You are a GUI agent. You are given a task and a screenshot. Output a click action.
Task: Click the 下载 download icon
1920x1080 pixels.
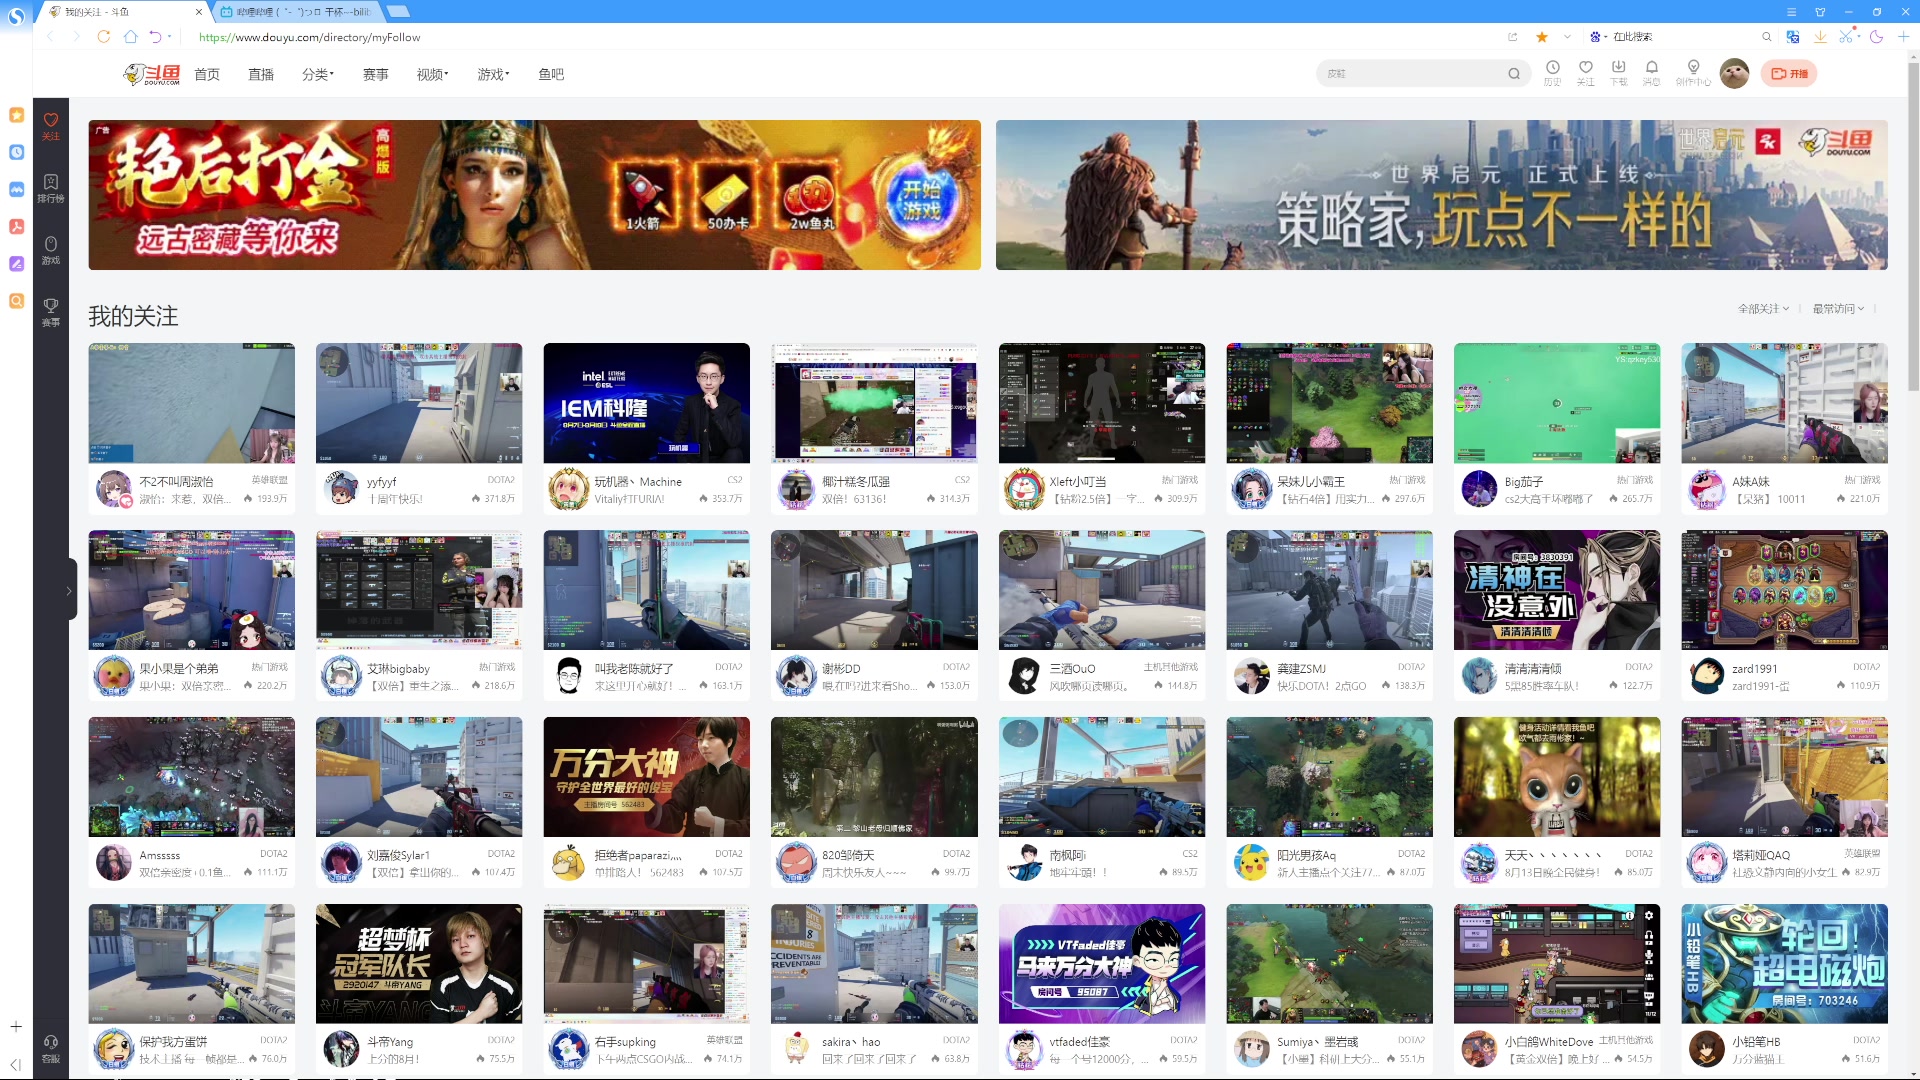click(x=1618, y=69)
